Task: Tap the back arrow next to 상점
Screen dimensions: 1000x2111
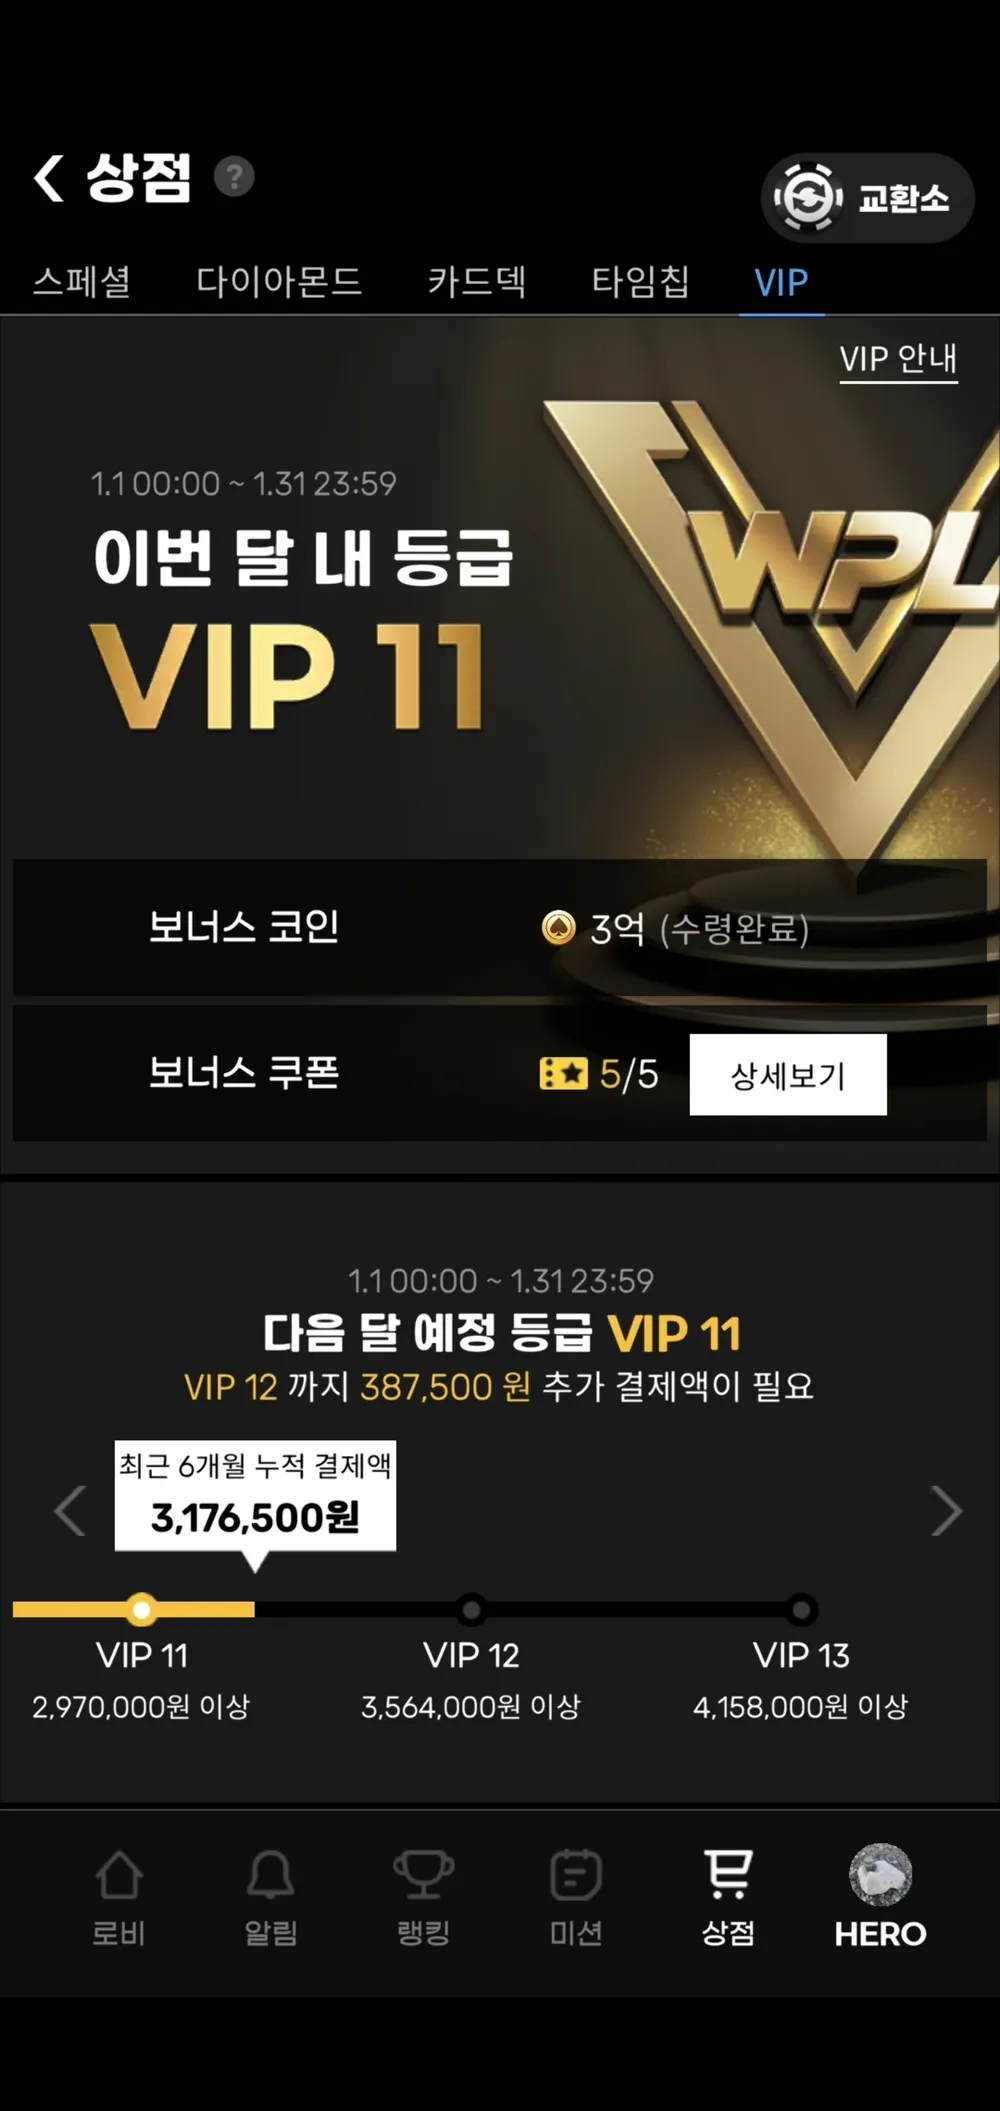Action: click(48, 178)
